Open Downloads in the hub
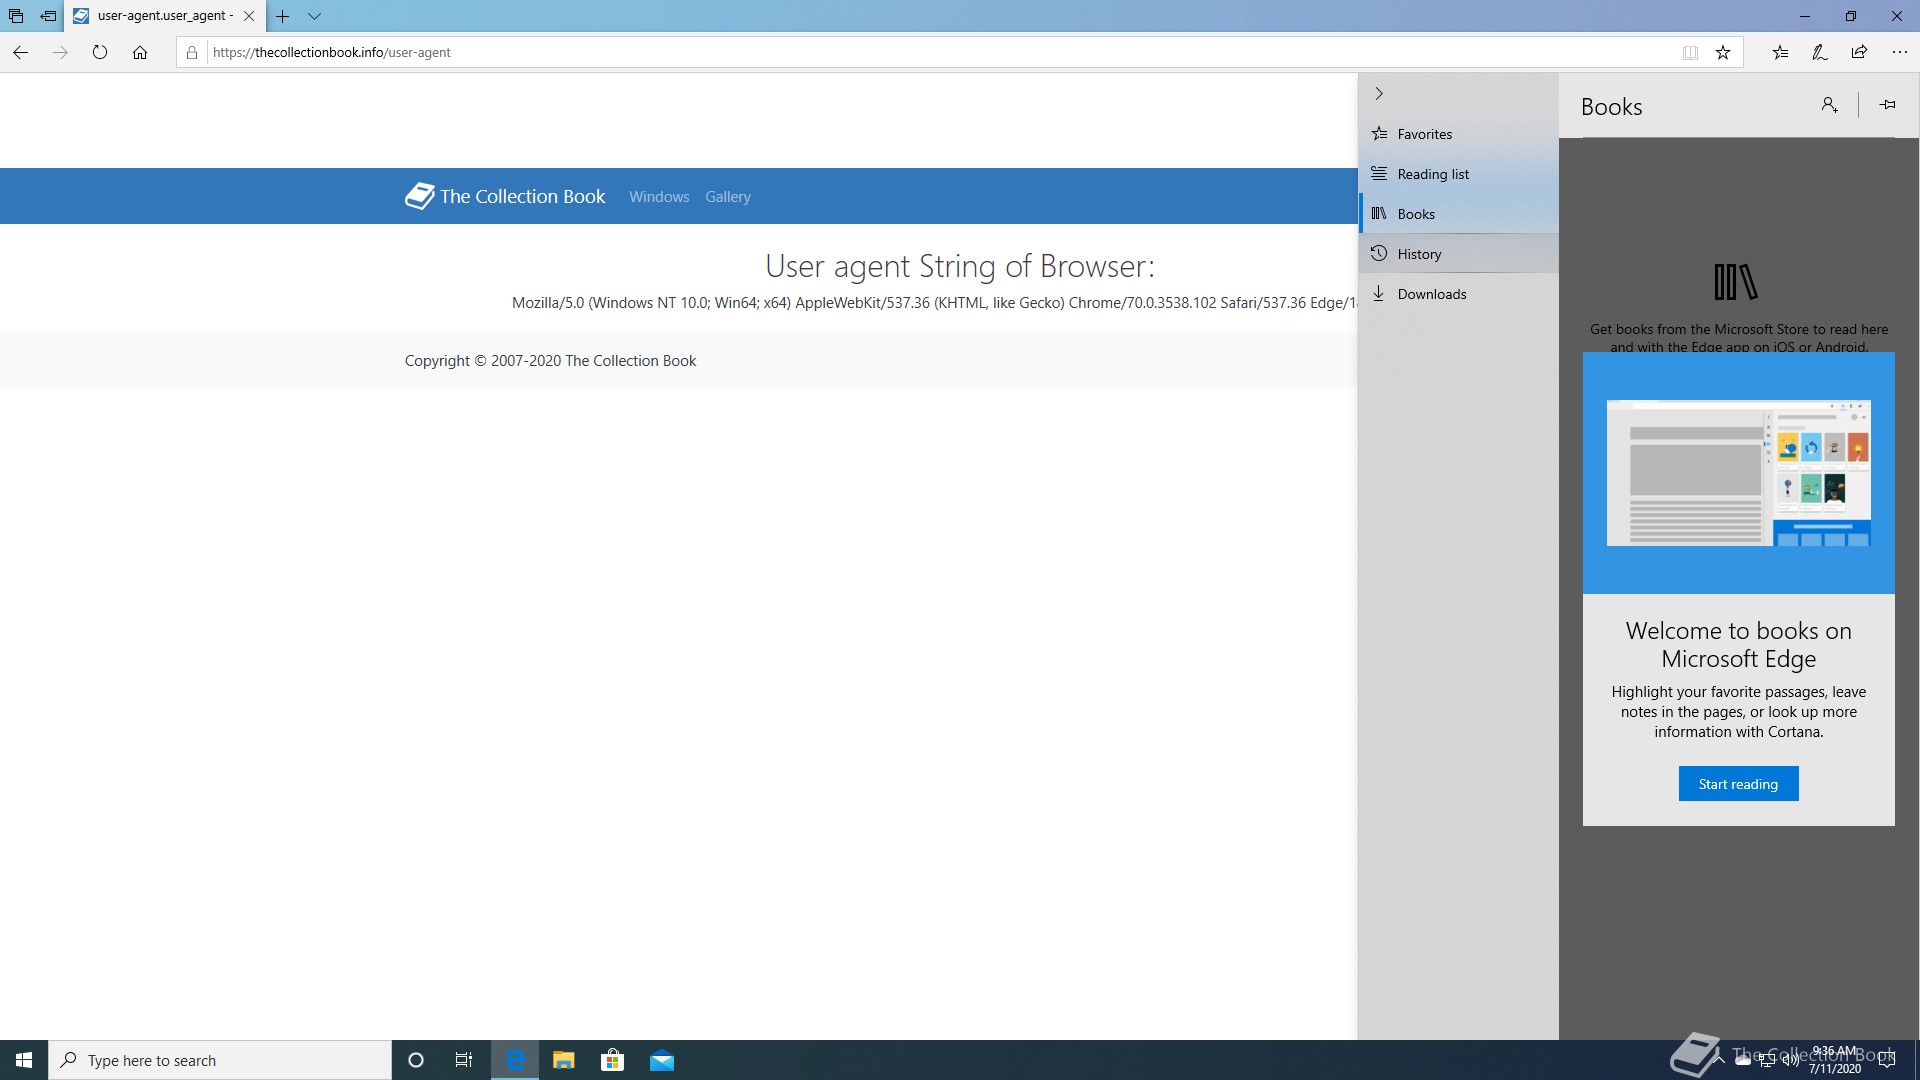Screen dimensions: 1920x1080 point(1458,294)
